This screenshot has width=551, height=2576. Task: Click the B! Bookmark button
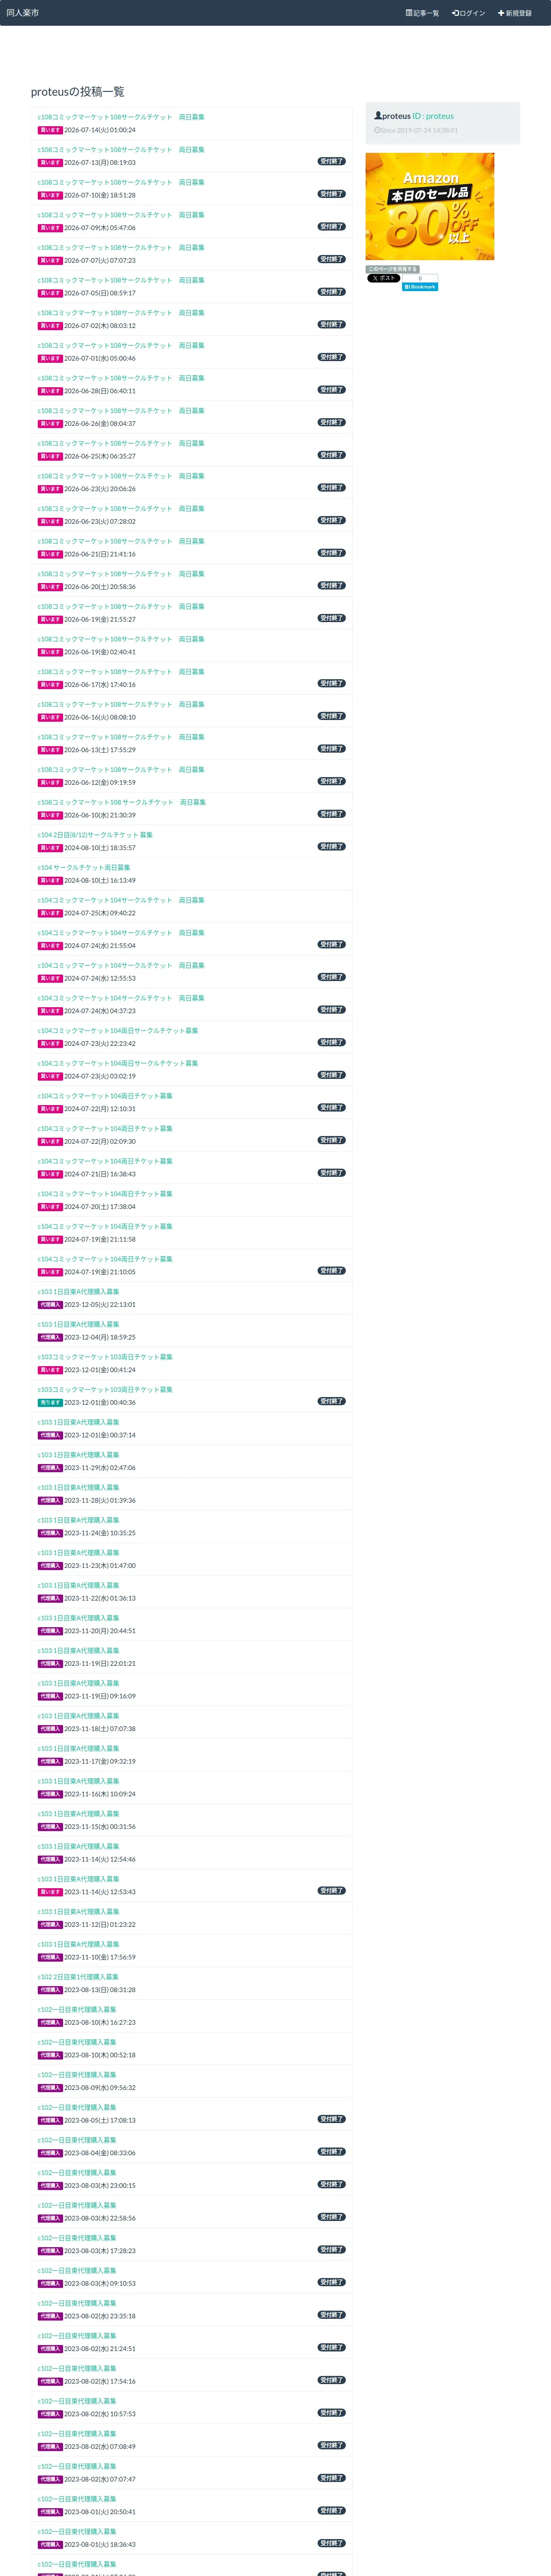point(420,287)
